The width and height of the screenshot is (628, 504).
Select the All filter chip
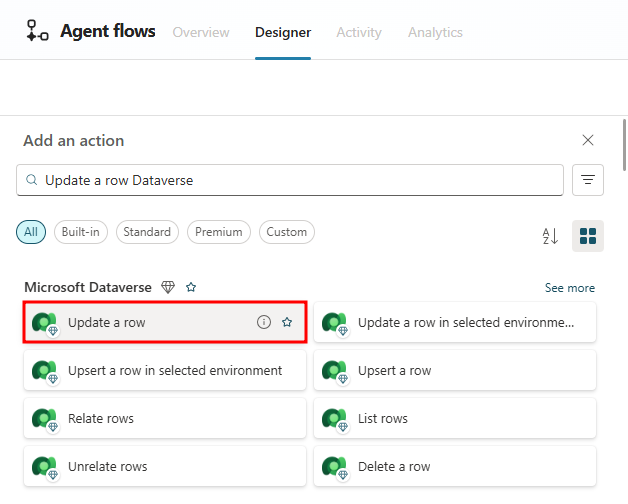pos(31,232)
